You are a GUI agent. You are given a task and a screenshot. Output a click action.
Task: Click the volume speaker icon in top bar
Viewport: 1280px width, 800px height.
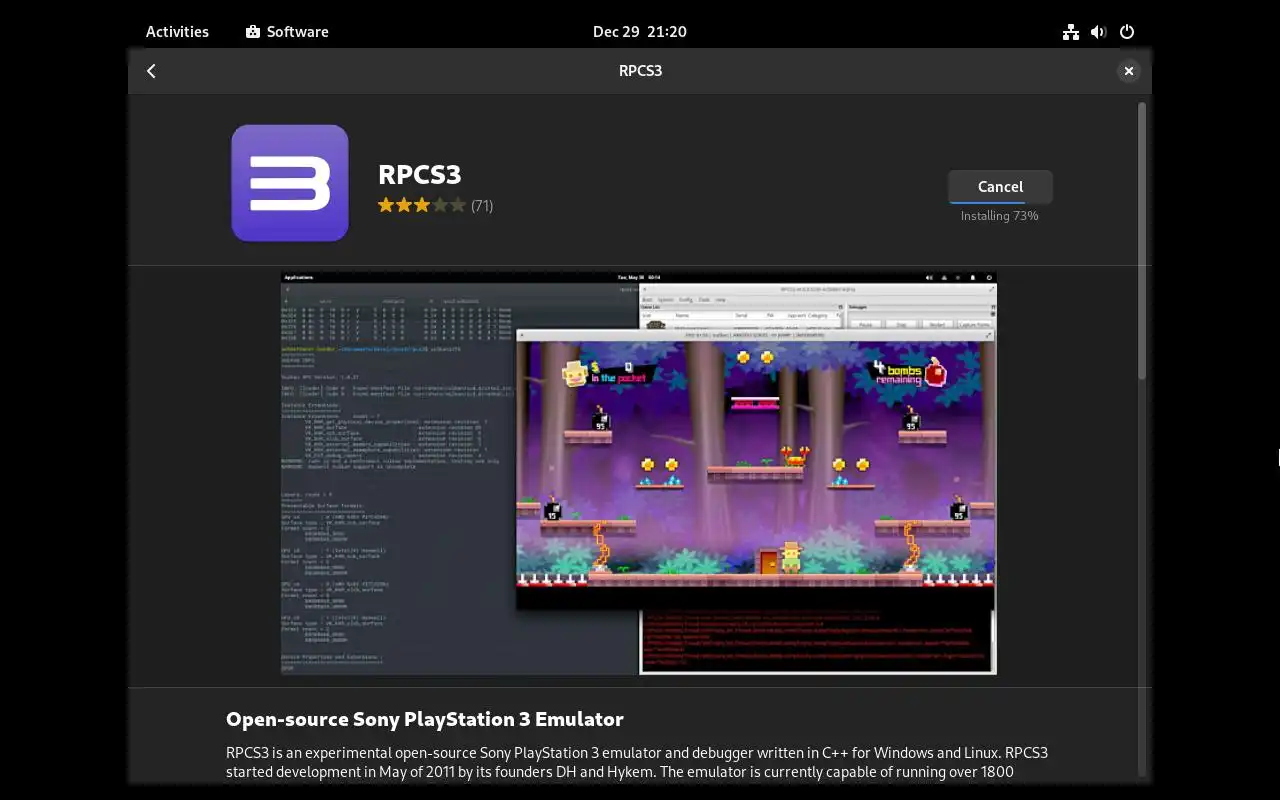pos(1098,32)
